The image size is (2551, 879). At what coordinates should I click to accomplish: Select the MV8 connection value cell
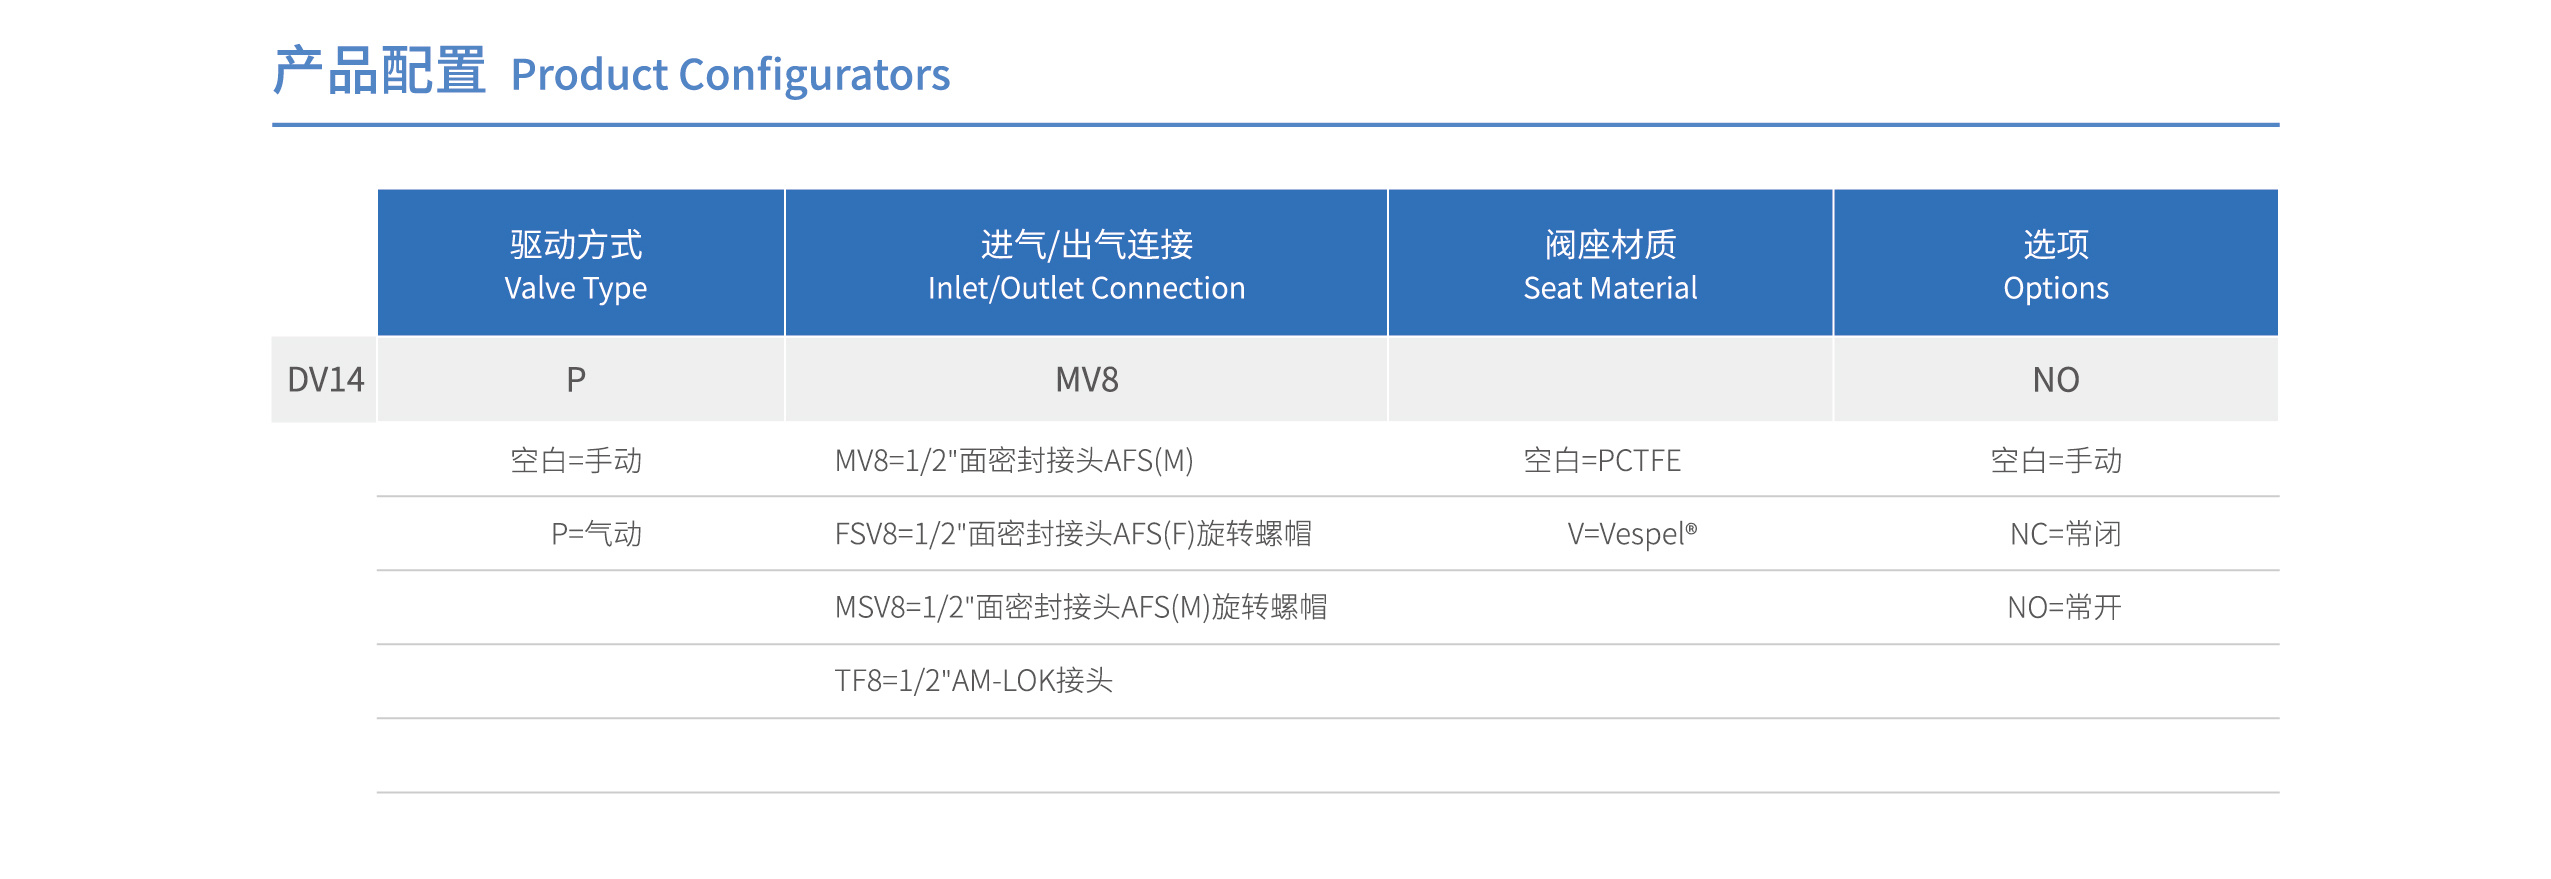1087,380
